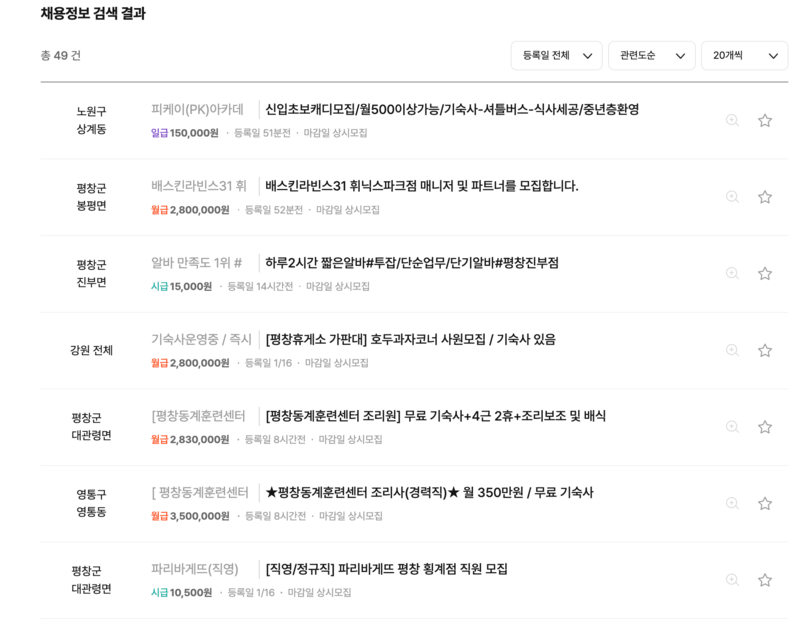Open quick view of 평창동계훈련센터 조리원 listing
Viewport: 800px width, 626px height.
click(x=732, y=427)
